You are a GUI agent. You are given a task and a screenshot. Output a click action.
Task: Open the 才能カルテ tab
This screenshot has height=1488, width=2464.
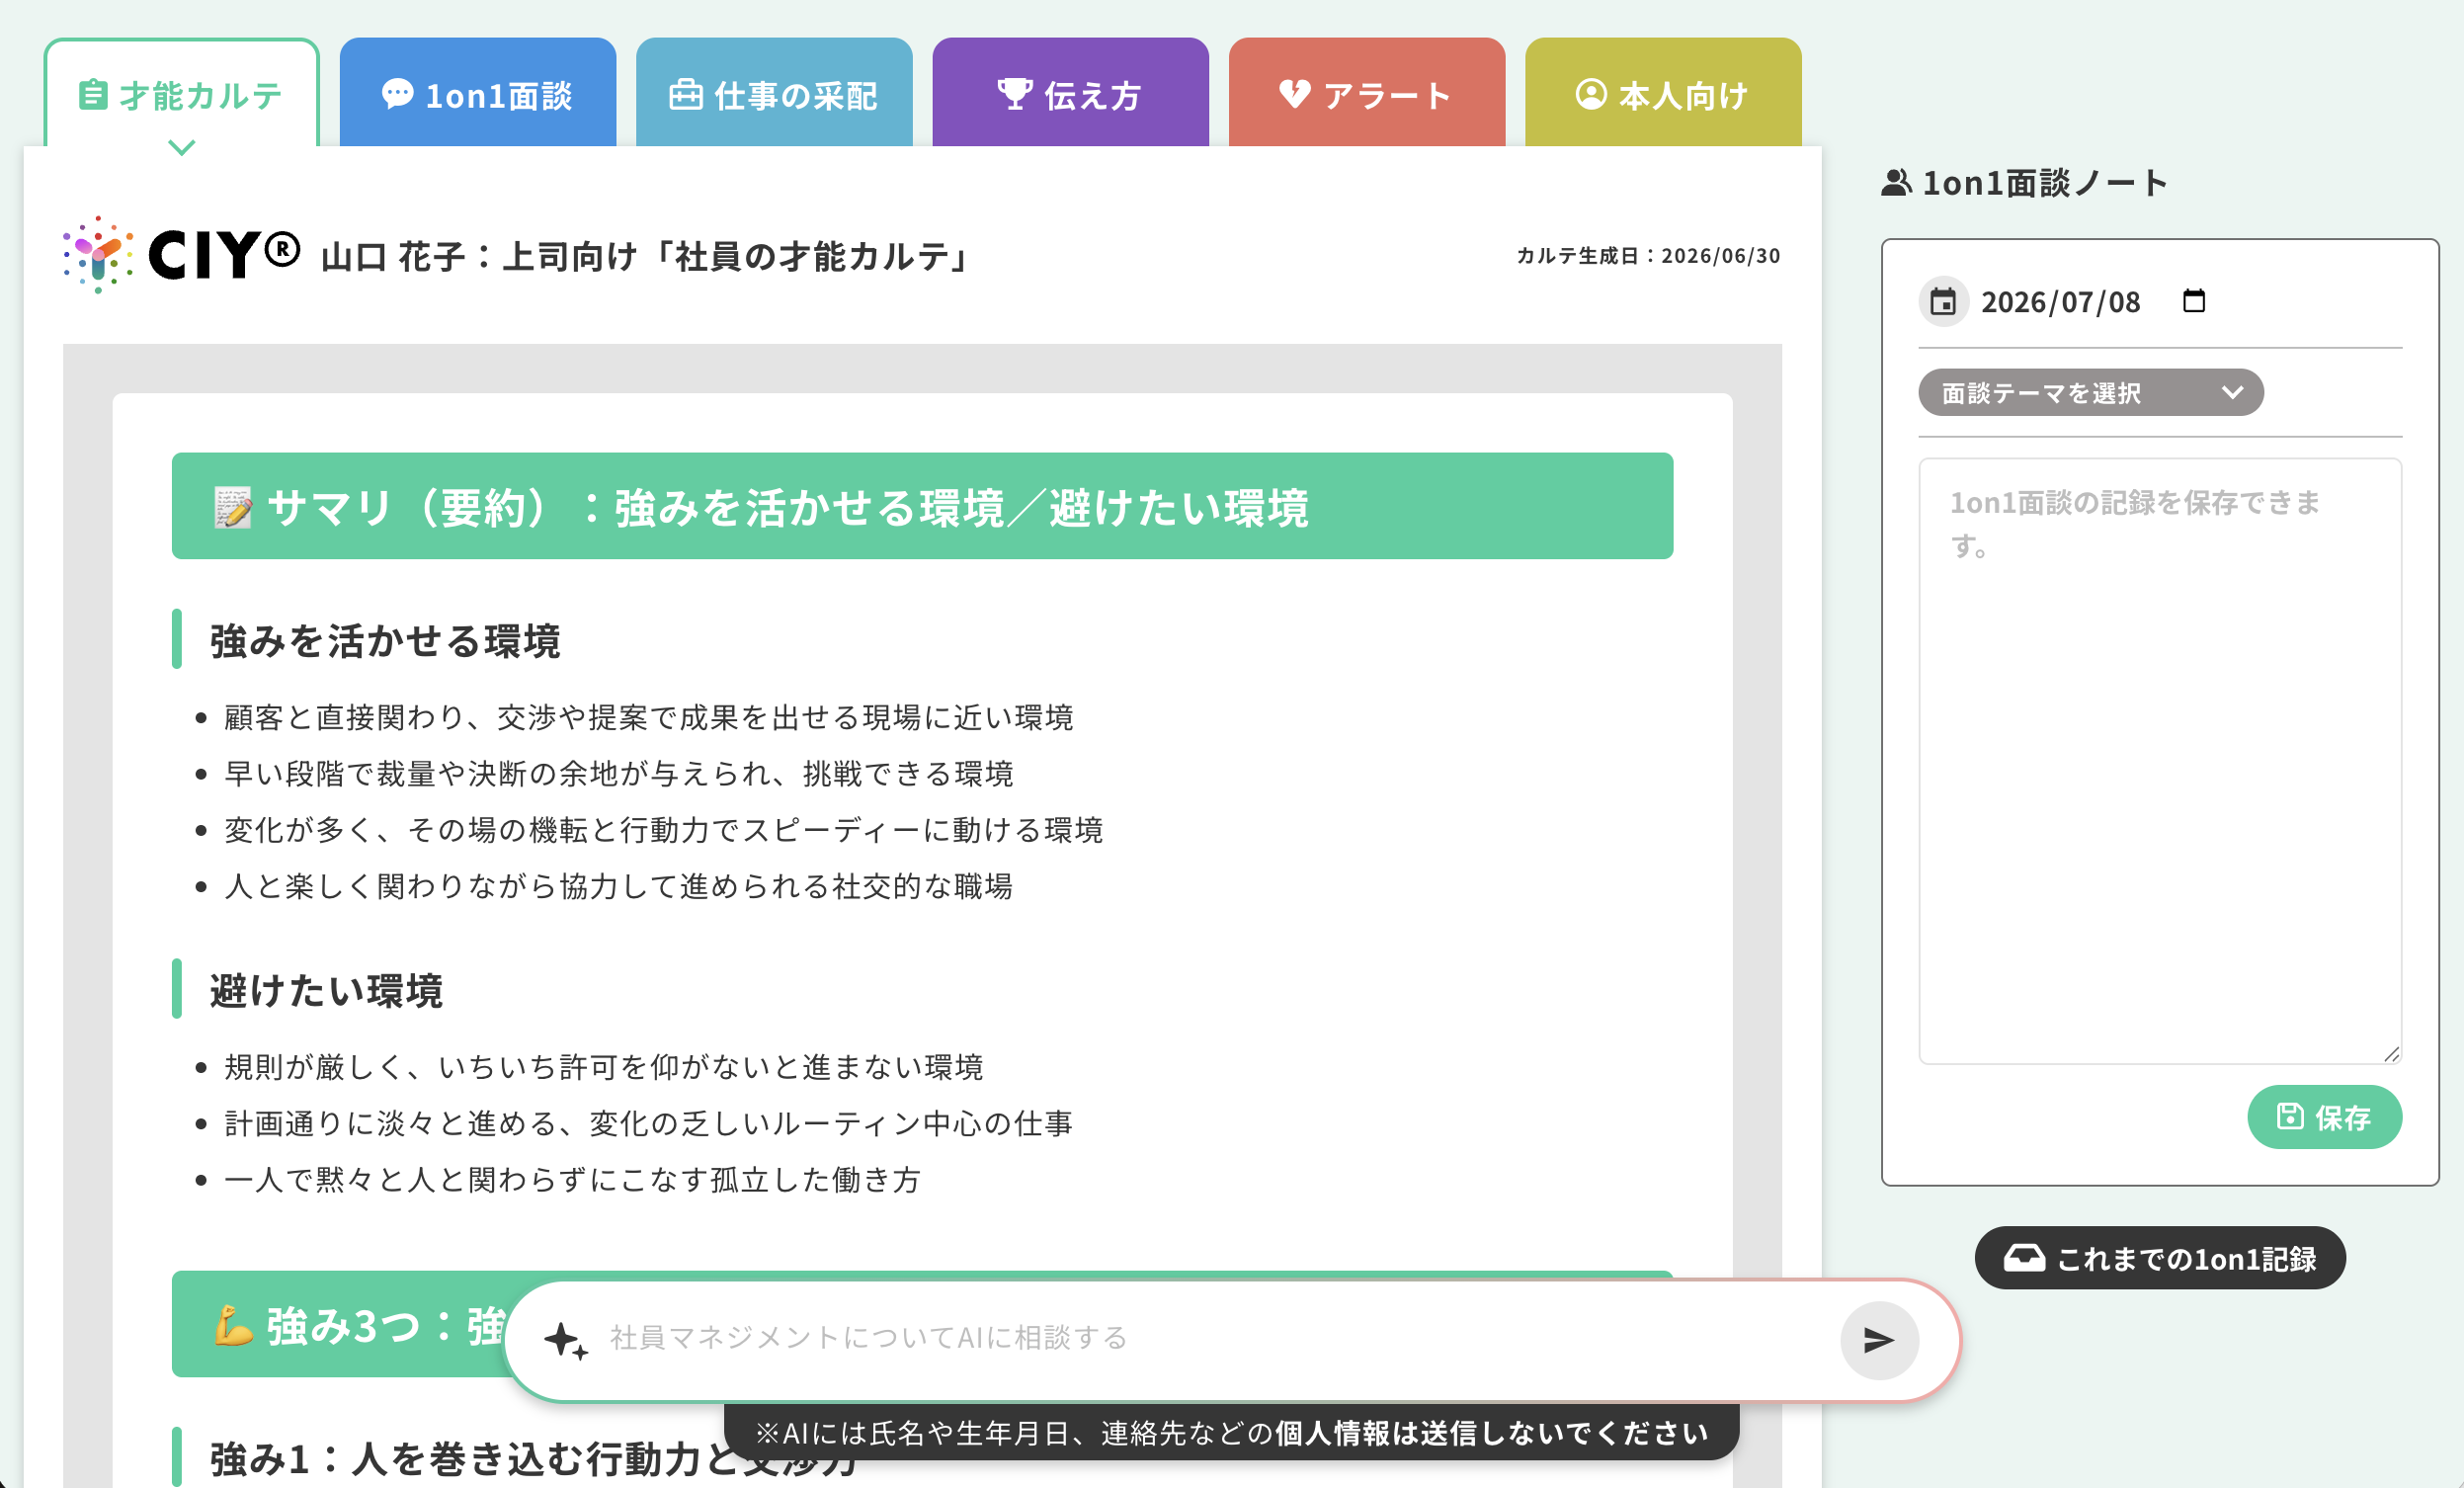pos(181,95)
